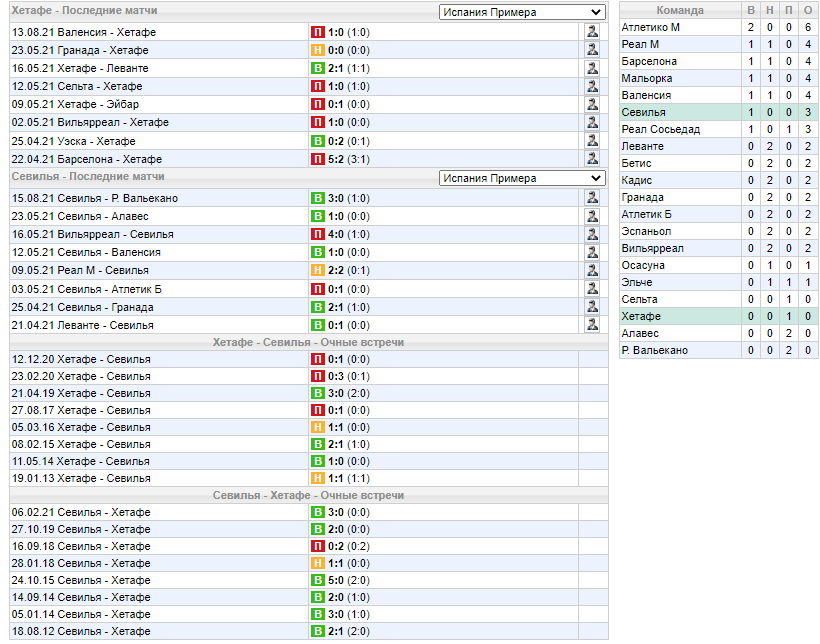
Task: Open Испания Примера dropdown for Севилья matches
Action: pyautogui.click(x=522, y=178)
